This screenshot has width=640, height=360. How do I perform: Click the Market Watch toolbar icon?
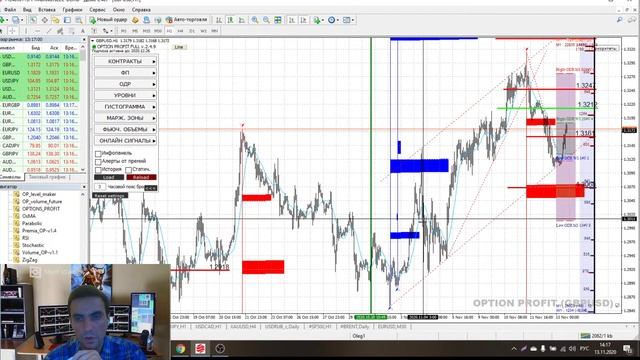(x=33, y=20)
